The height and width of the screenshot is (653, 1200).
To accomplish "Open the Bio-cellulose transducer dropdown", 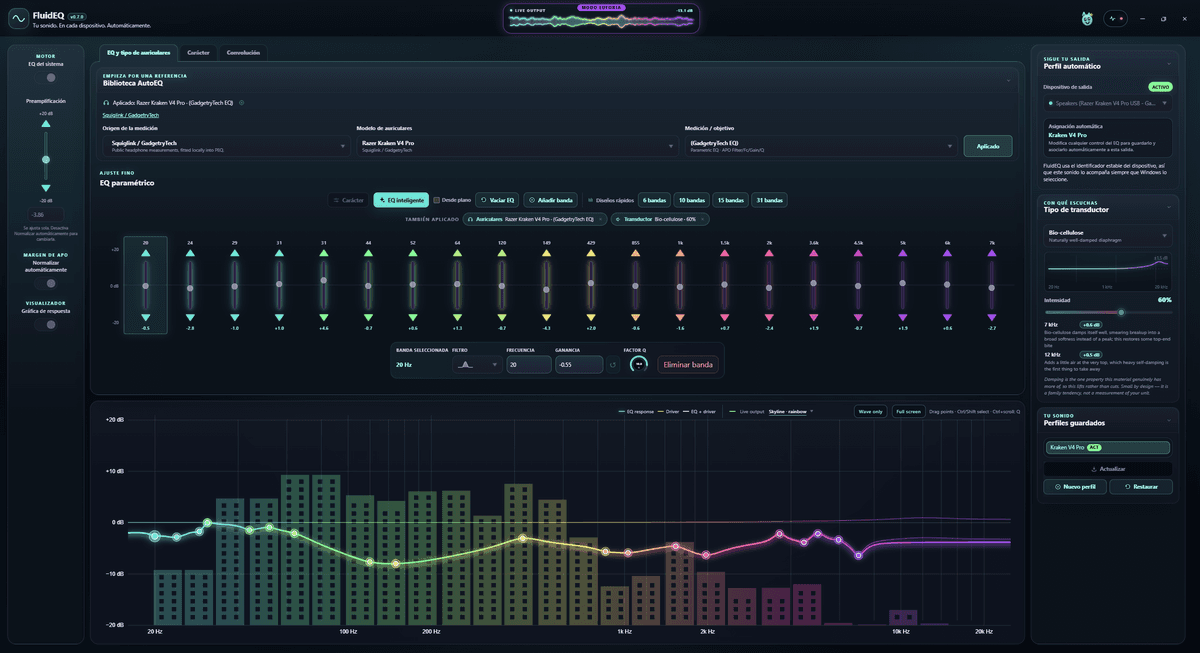I will pyautogui.click(x=1107, y=235).
